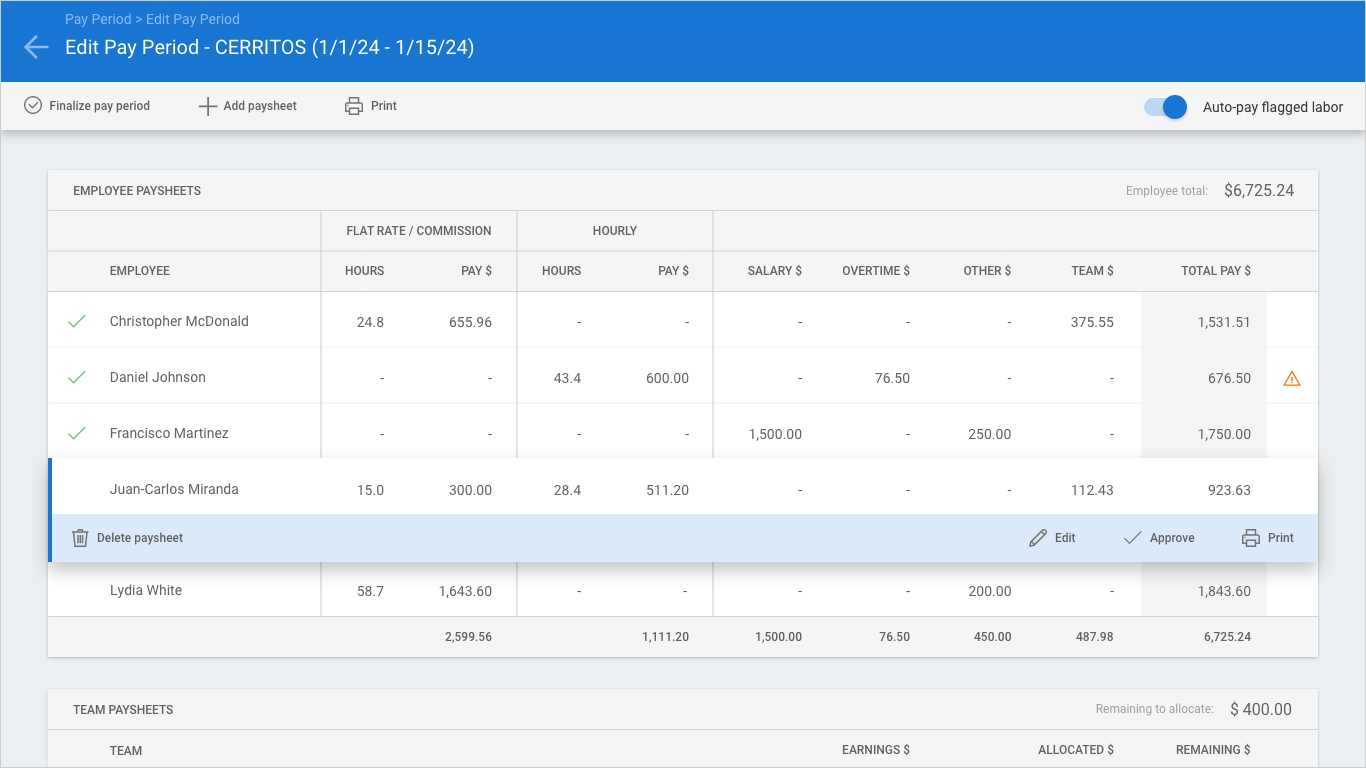
Task: Click the green checkmark beside Christopher McDonald
Action: 77,322
